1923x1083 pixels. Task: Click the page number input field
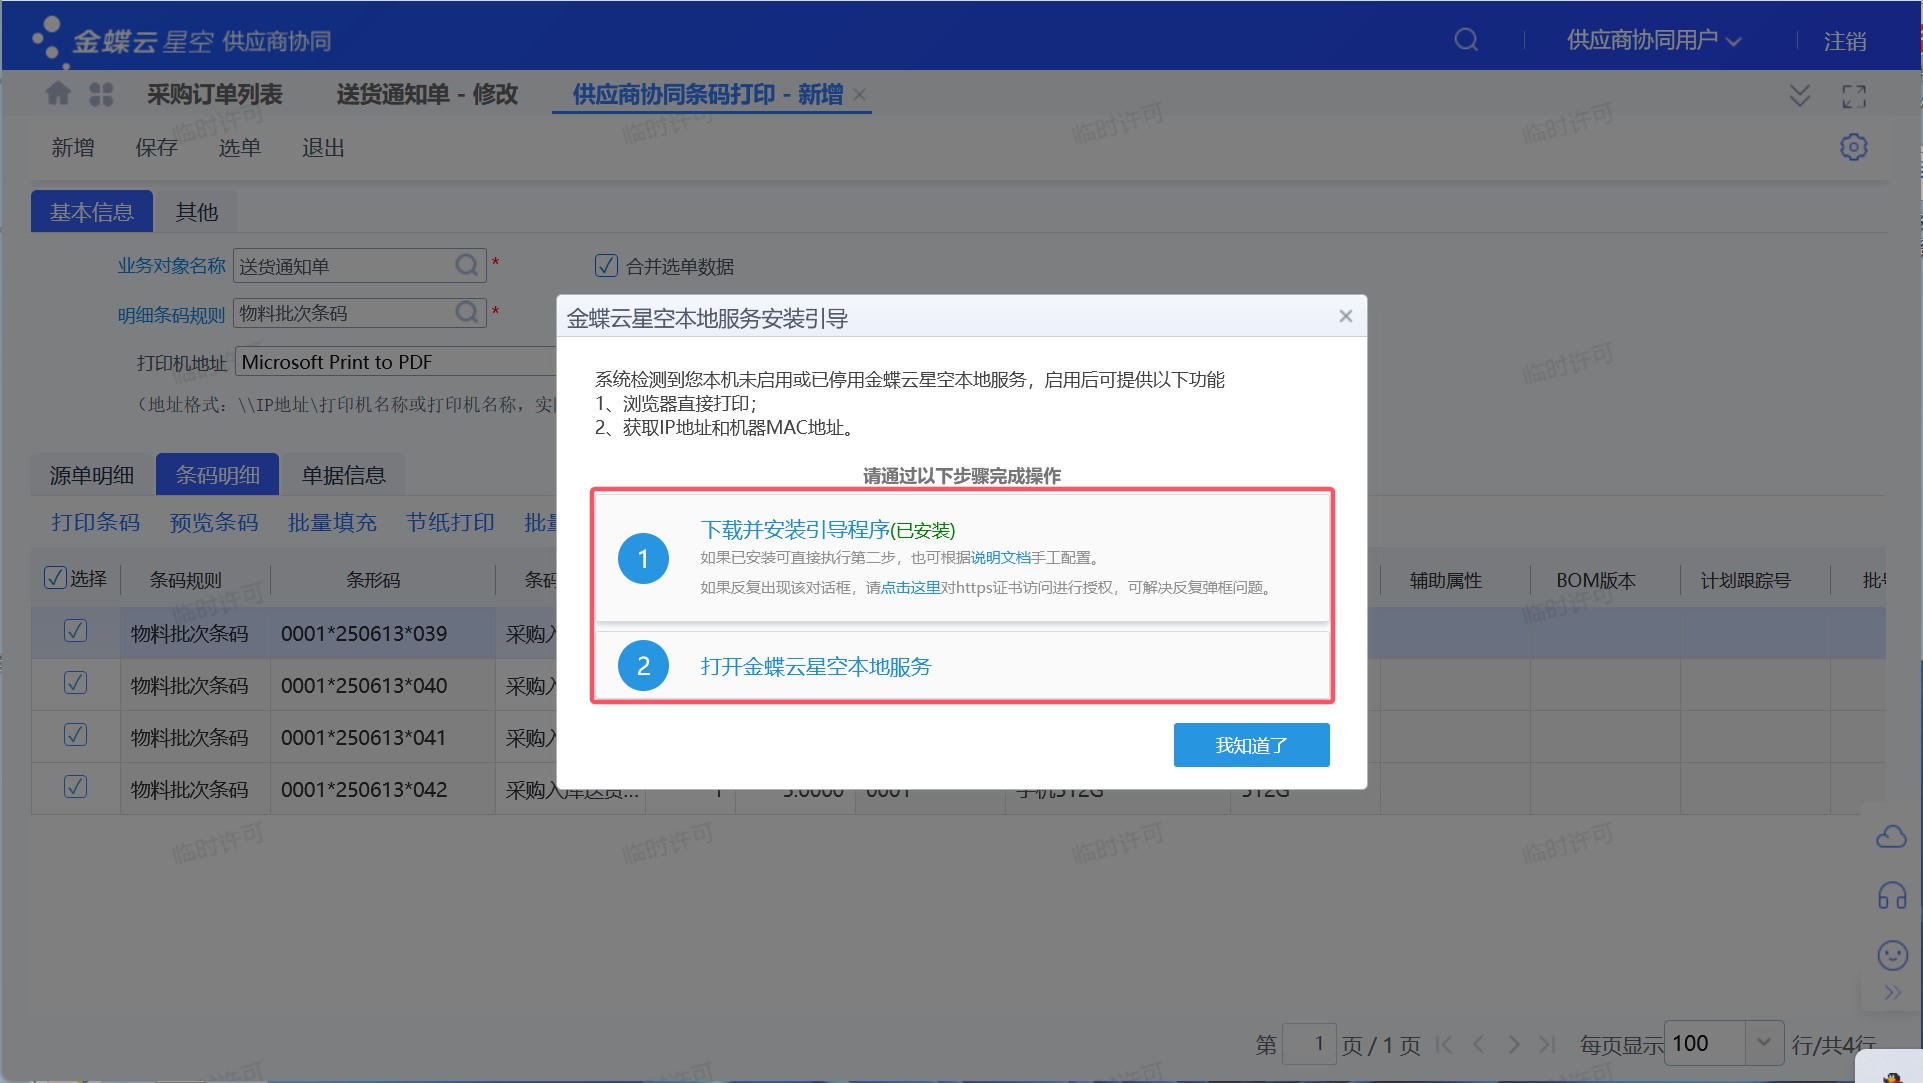[x=1310, y=1044]
